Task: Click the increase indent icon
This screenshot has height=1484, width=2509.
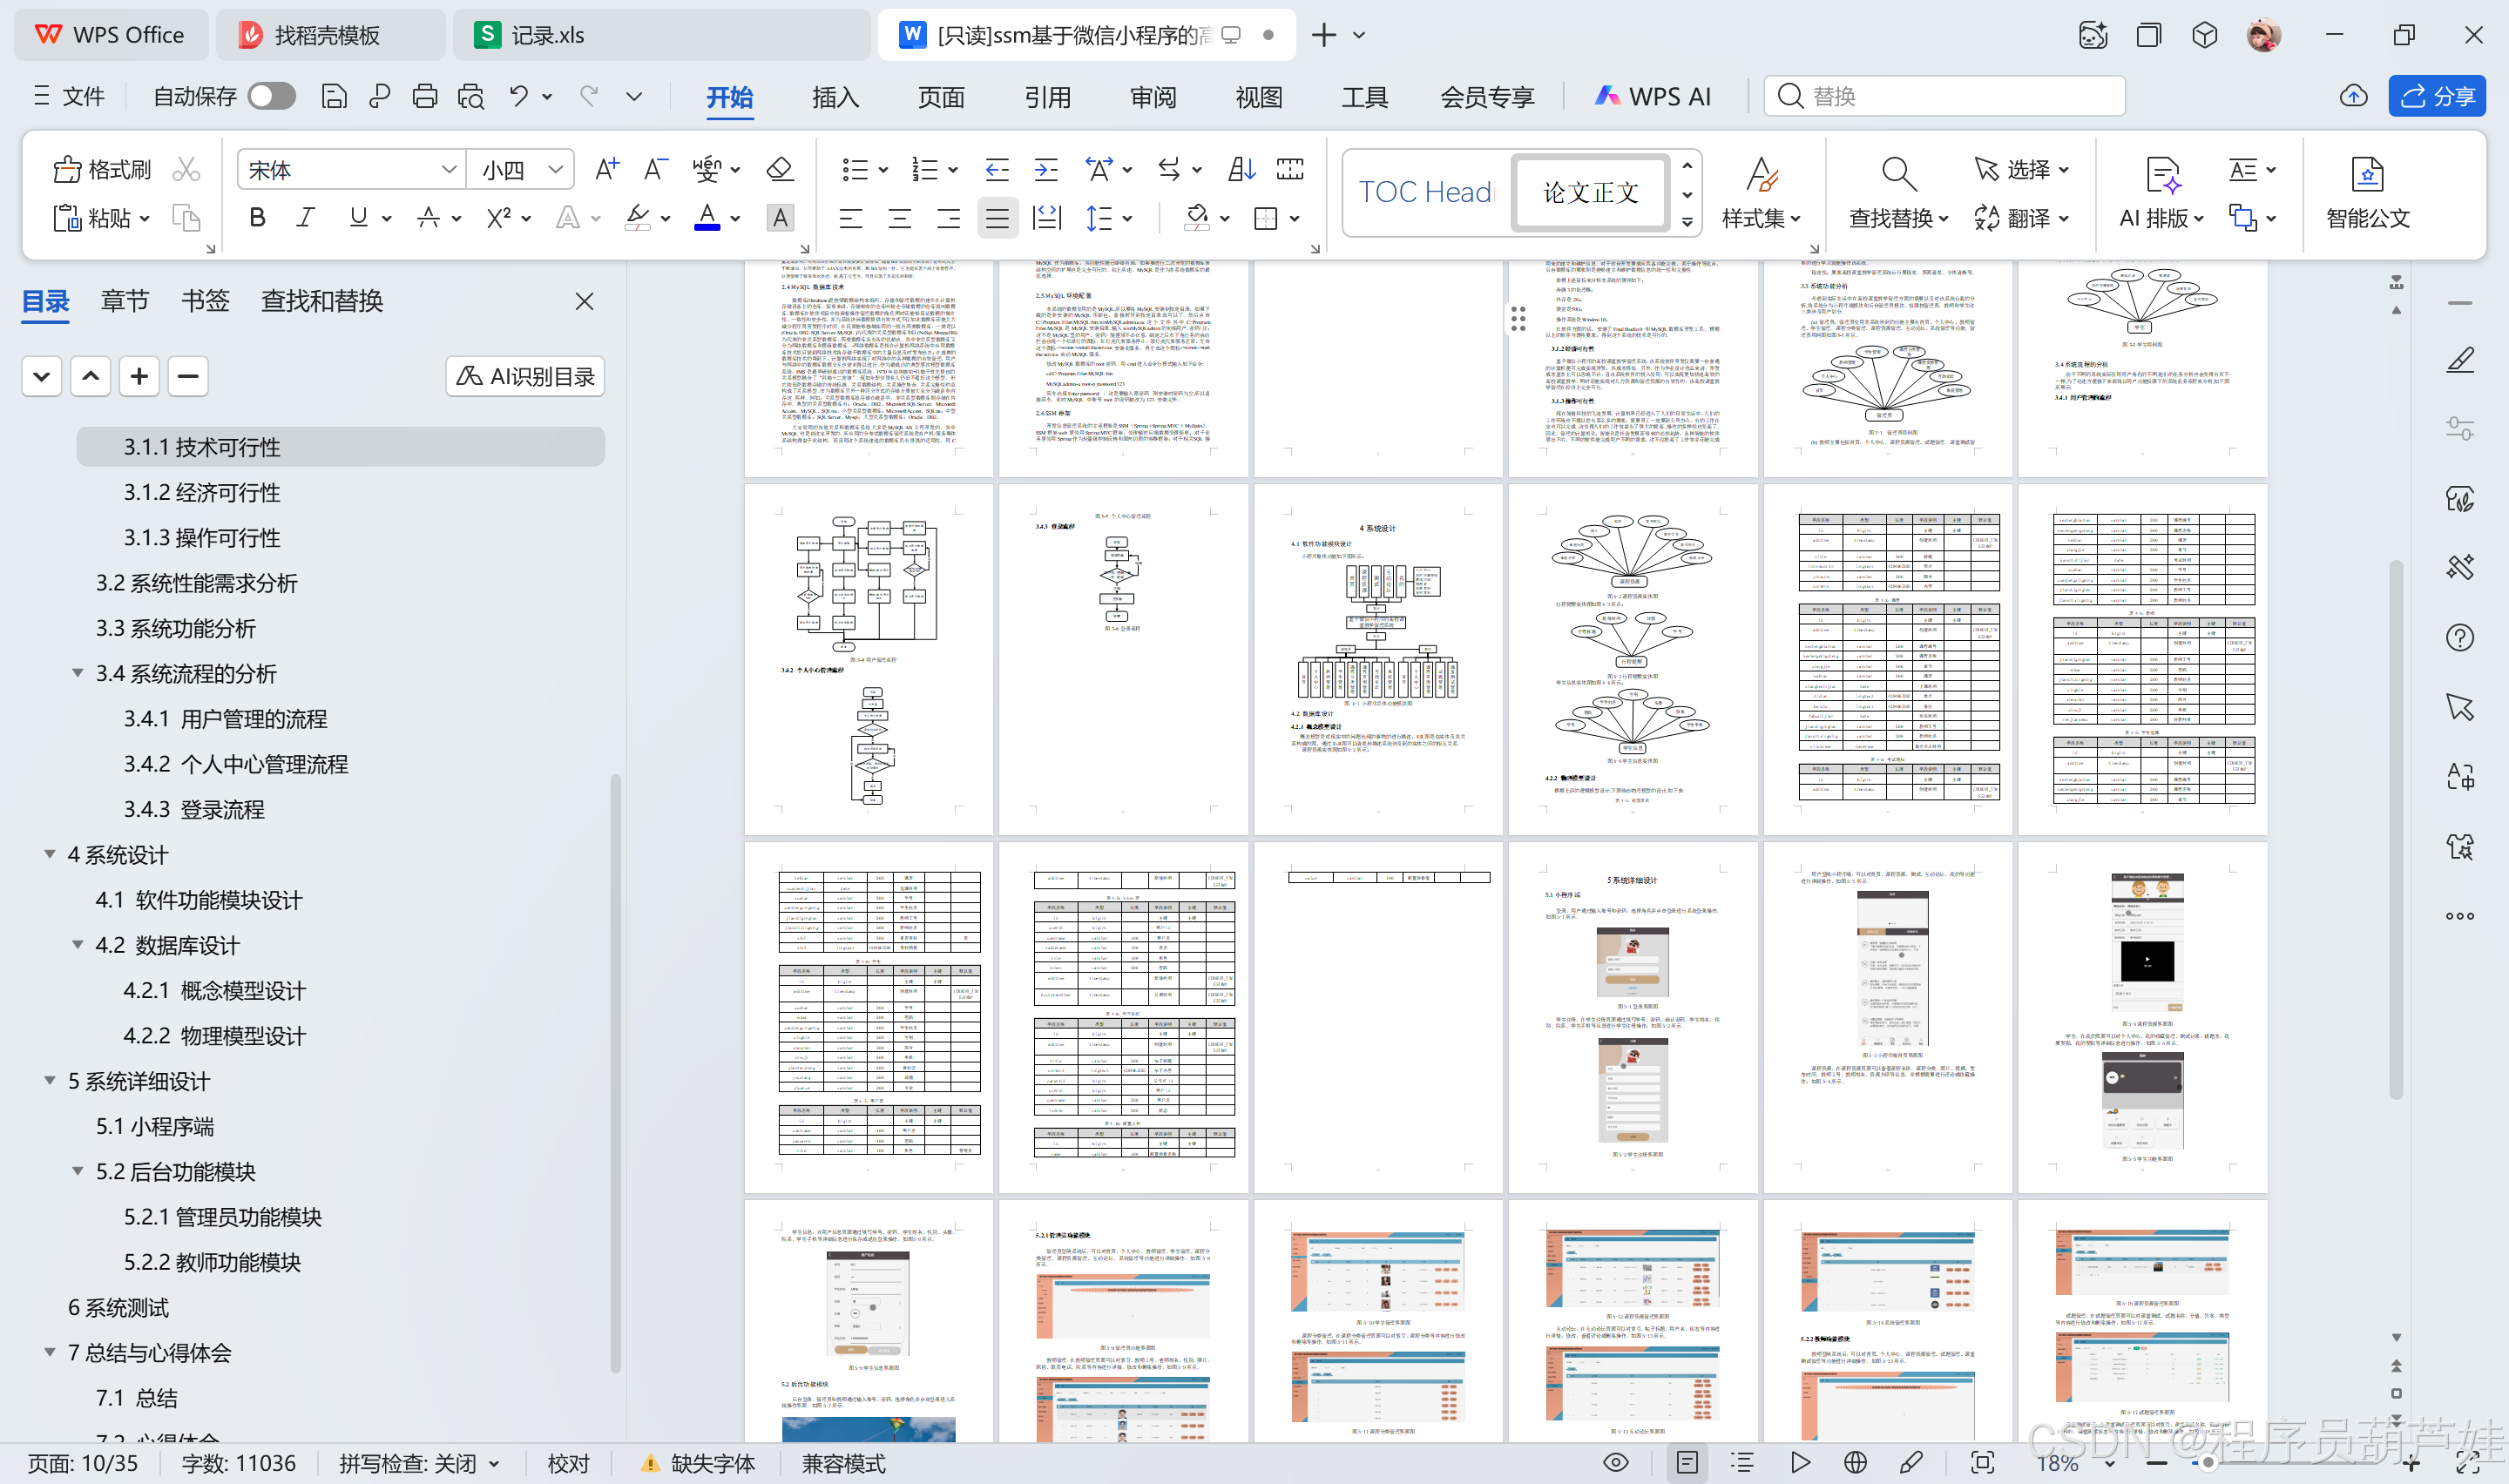Action: click(1046, 169)
